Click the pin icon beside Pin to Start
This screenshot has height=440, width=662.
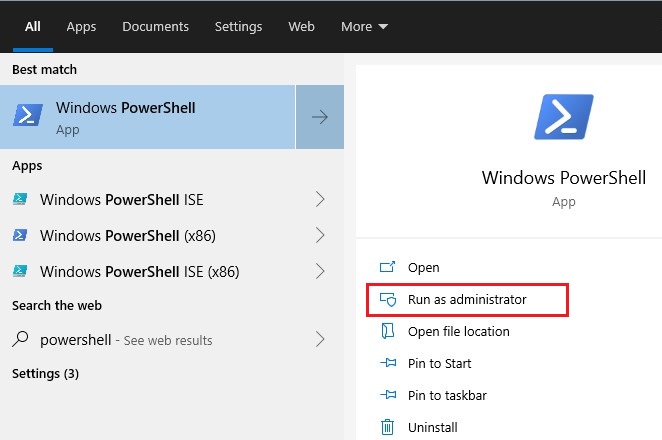coord(388,362)
